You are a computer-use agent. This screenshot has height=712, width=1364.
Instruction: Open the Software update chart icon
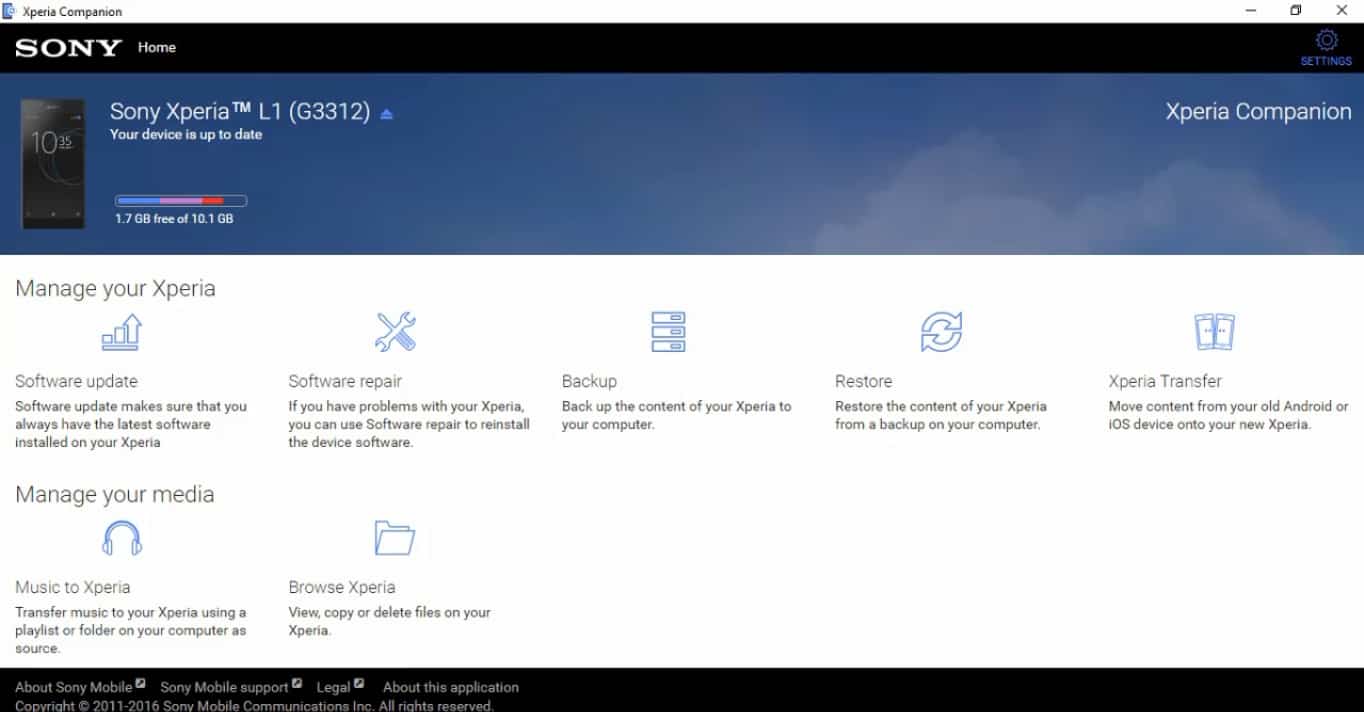122,332
